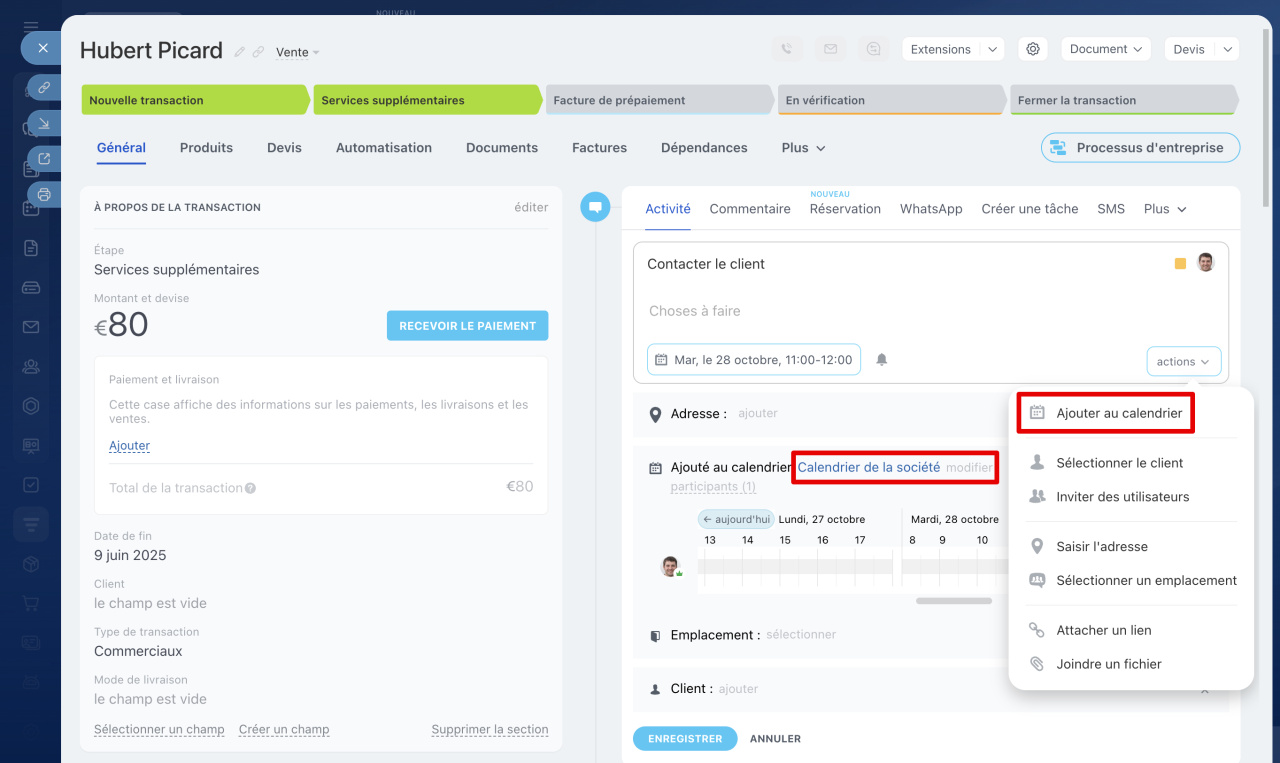1280x763 pixels.
Task: Click the phone call icon in header
Action: click(x=787, y=49)
